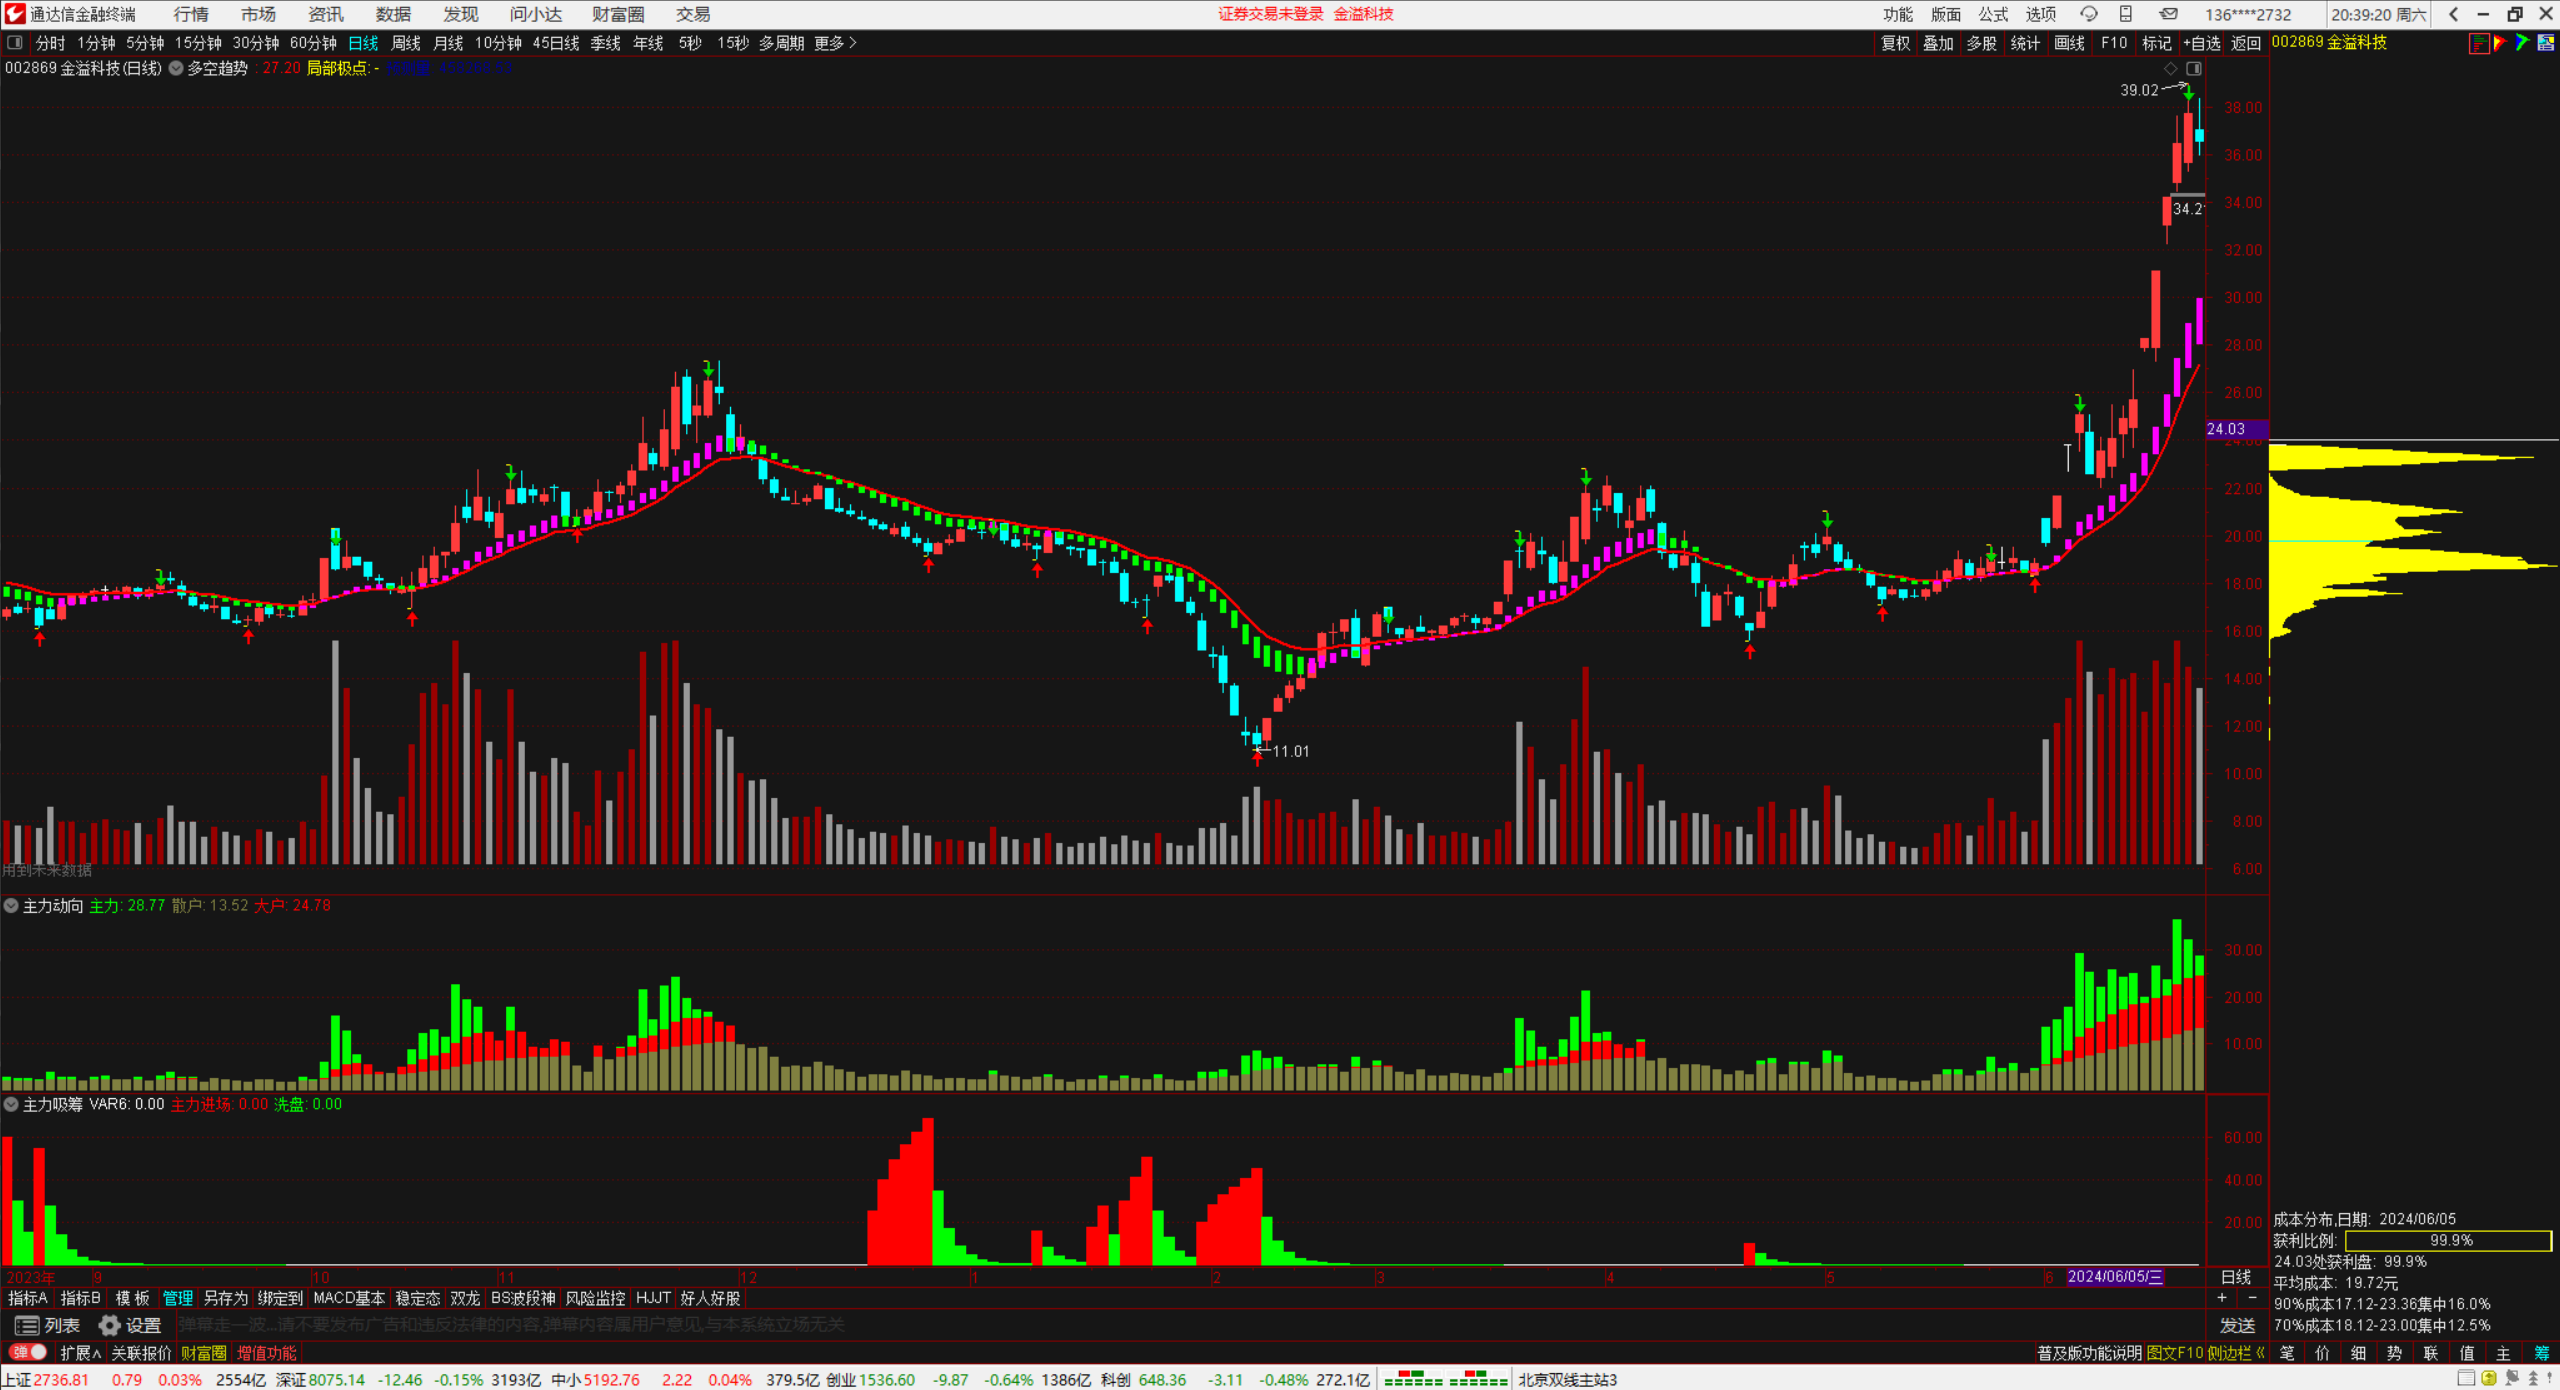Click the back arrow icon in title bar
The height and width of the screenshot is (1390, 2560).
pos(2452,14)
